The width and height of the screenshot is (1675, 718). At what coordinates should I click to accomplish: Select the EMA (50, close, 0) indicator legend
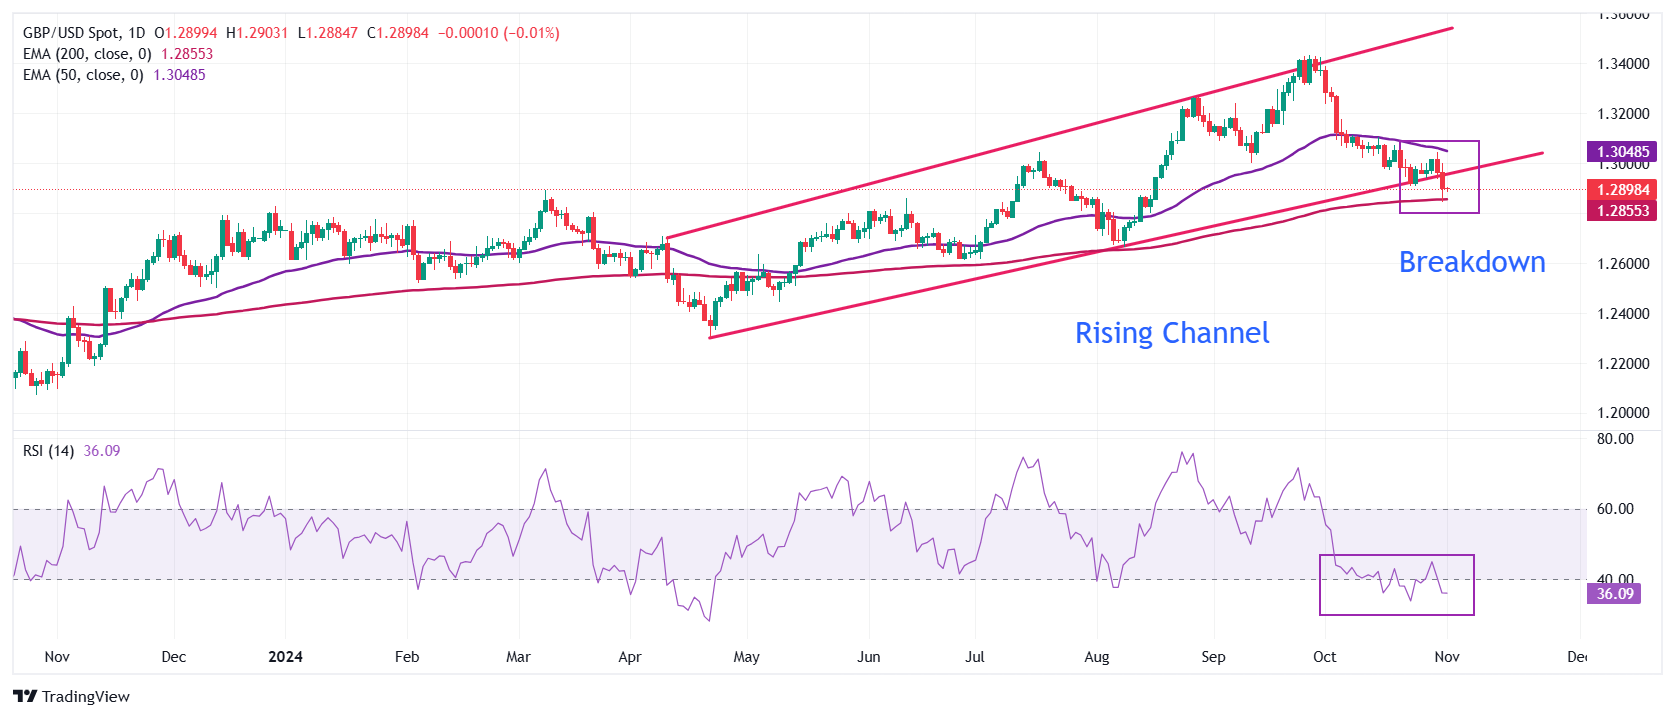83,75
